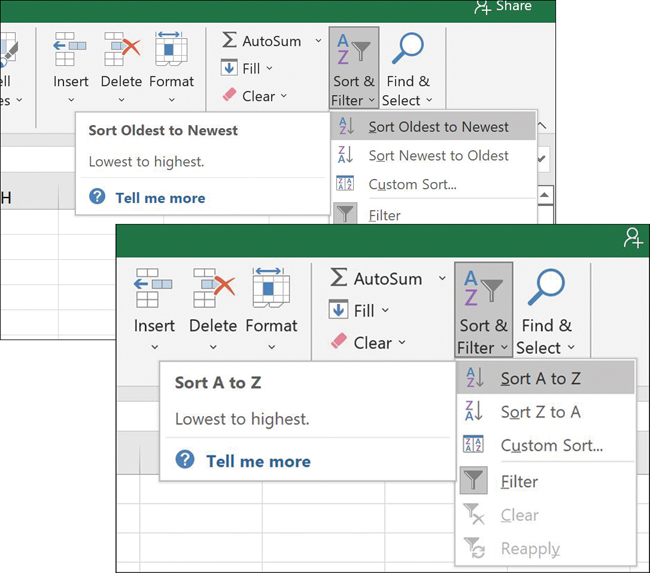This screenshot has width=650, height=573.
Task: Click help icon in Sort Oldest to Newest tooltip
Action: 97,197
